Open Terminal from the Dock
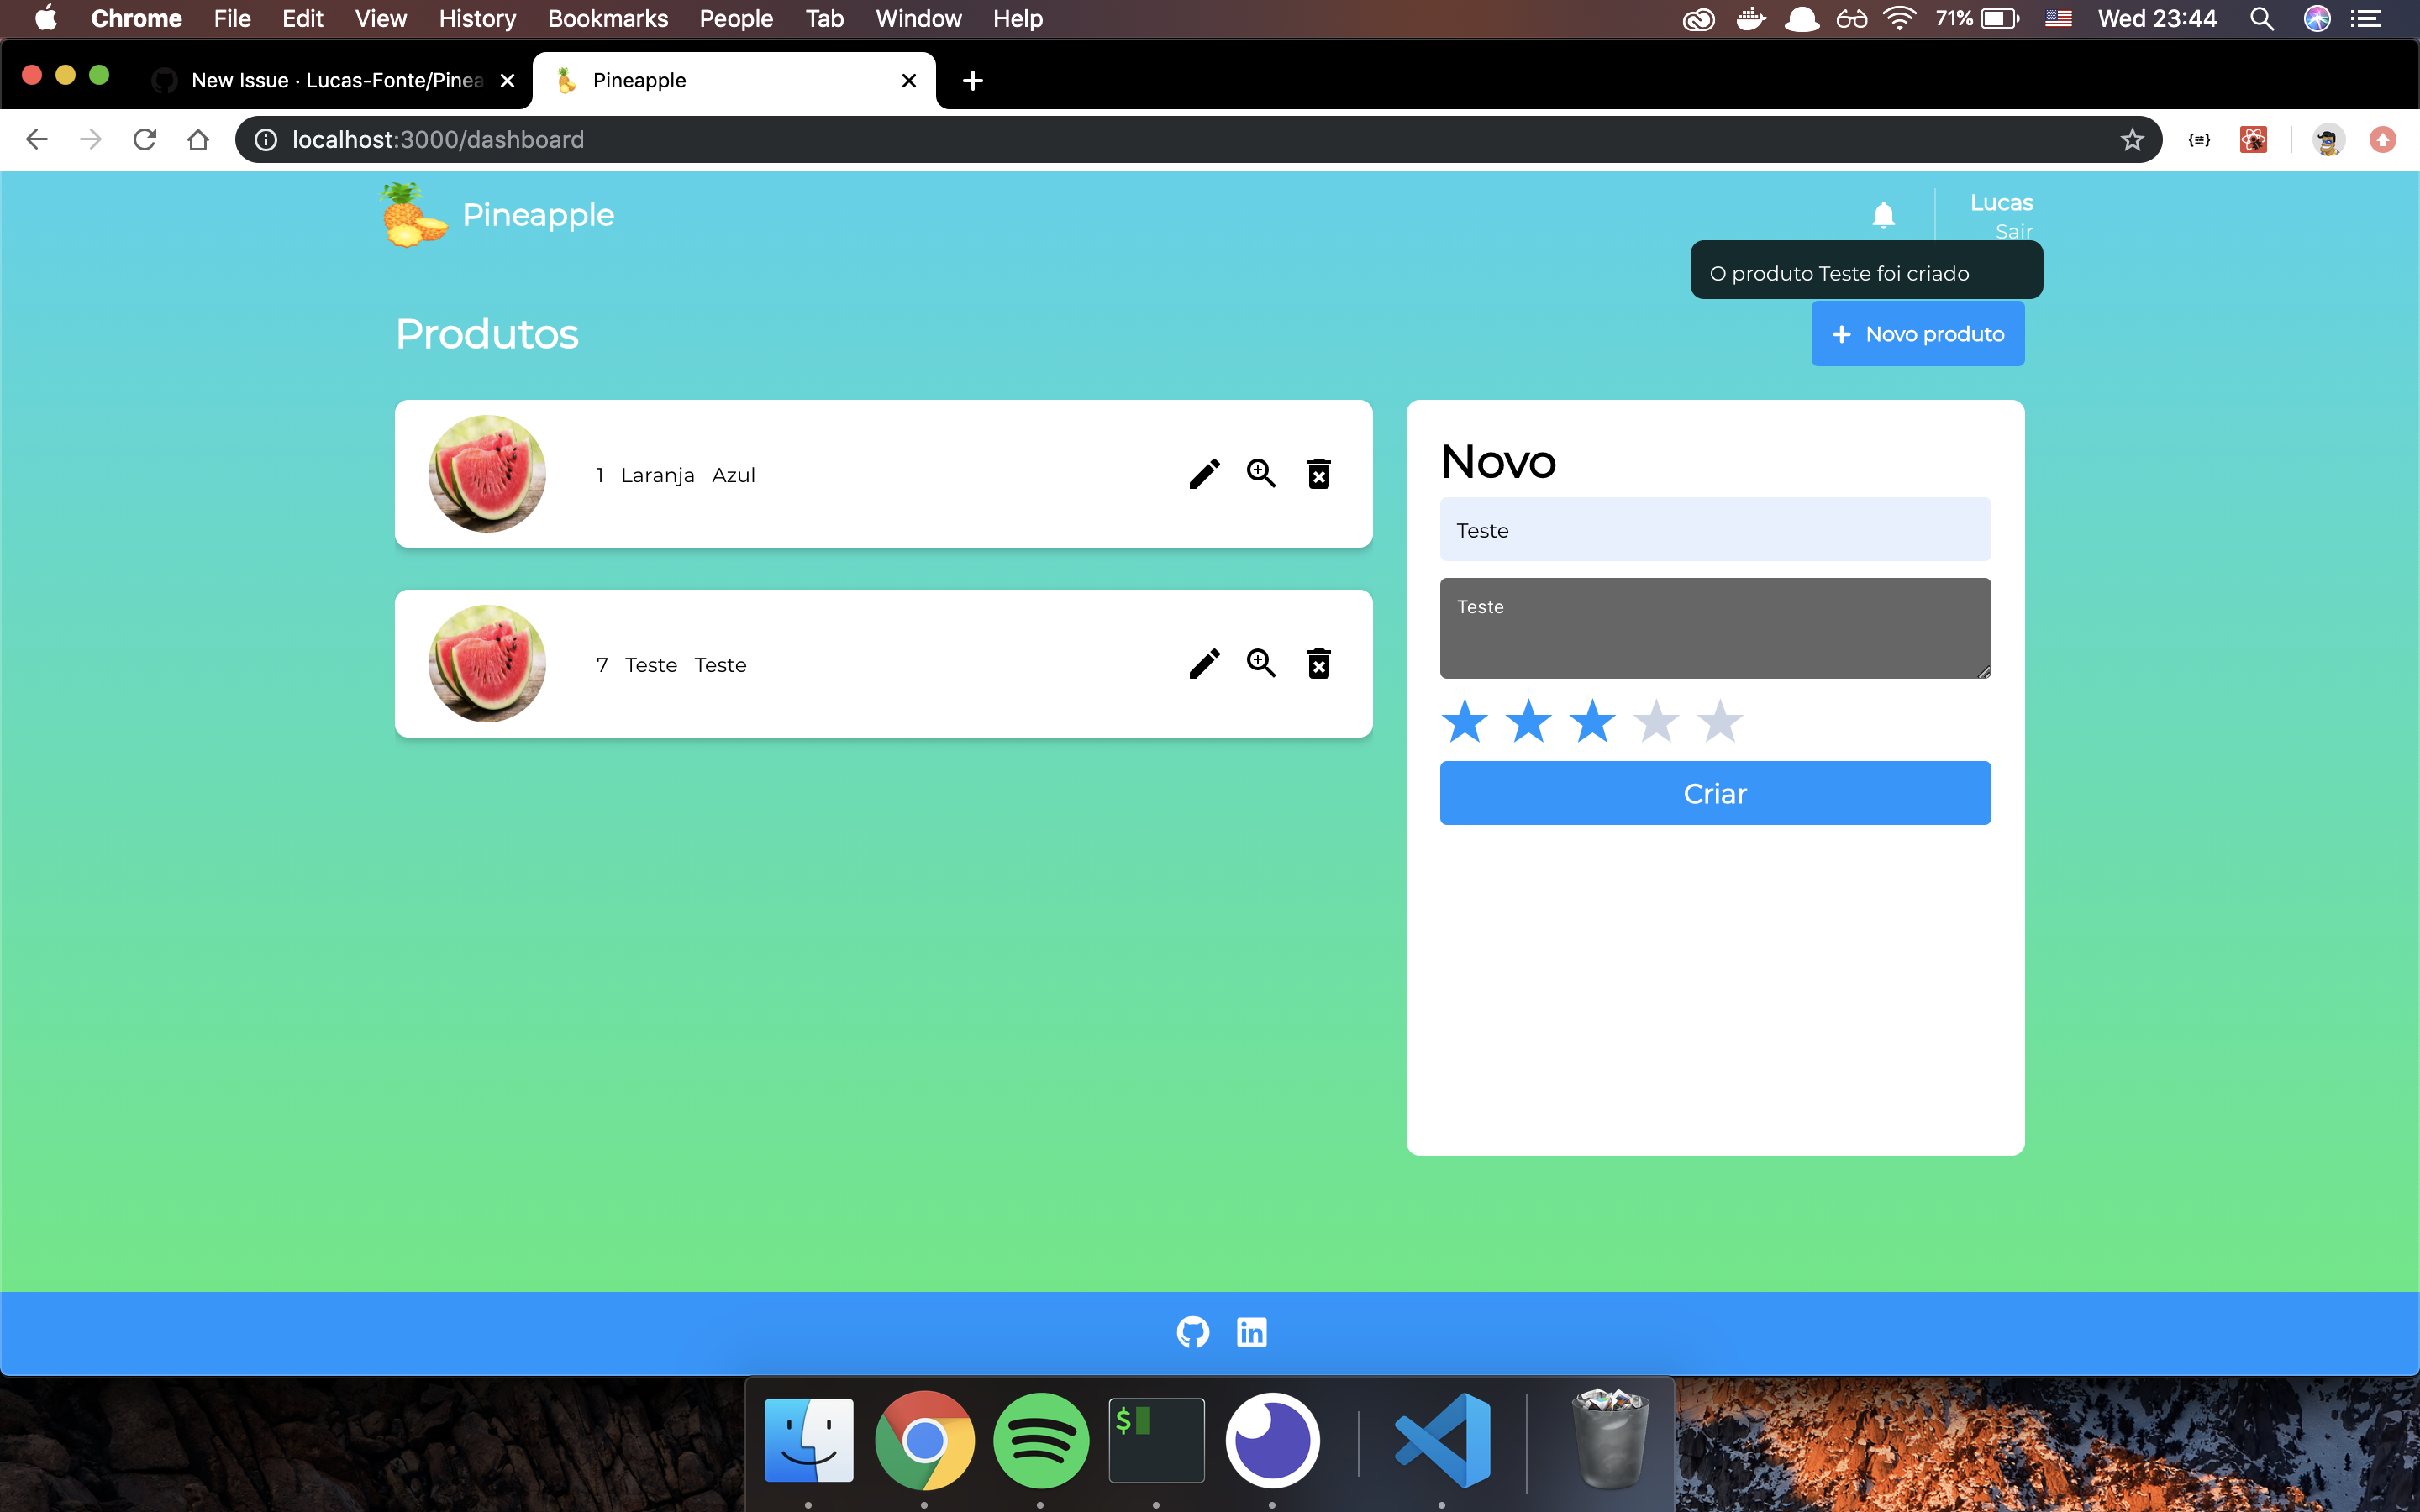This screenshot has height=1512, width=2420. 1157,1441
